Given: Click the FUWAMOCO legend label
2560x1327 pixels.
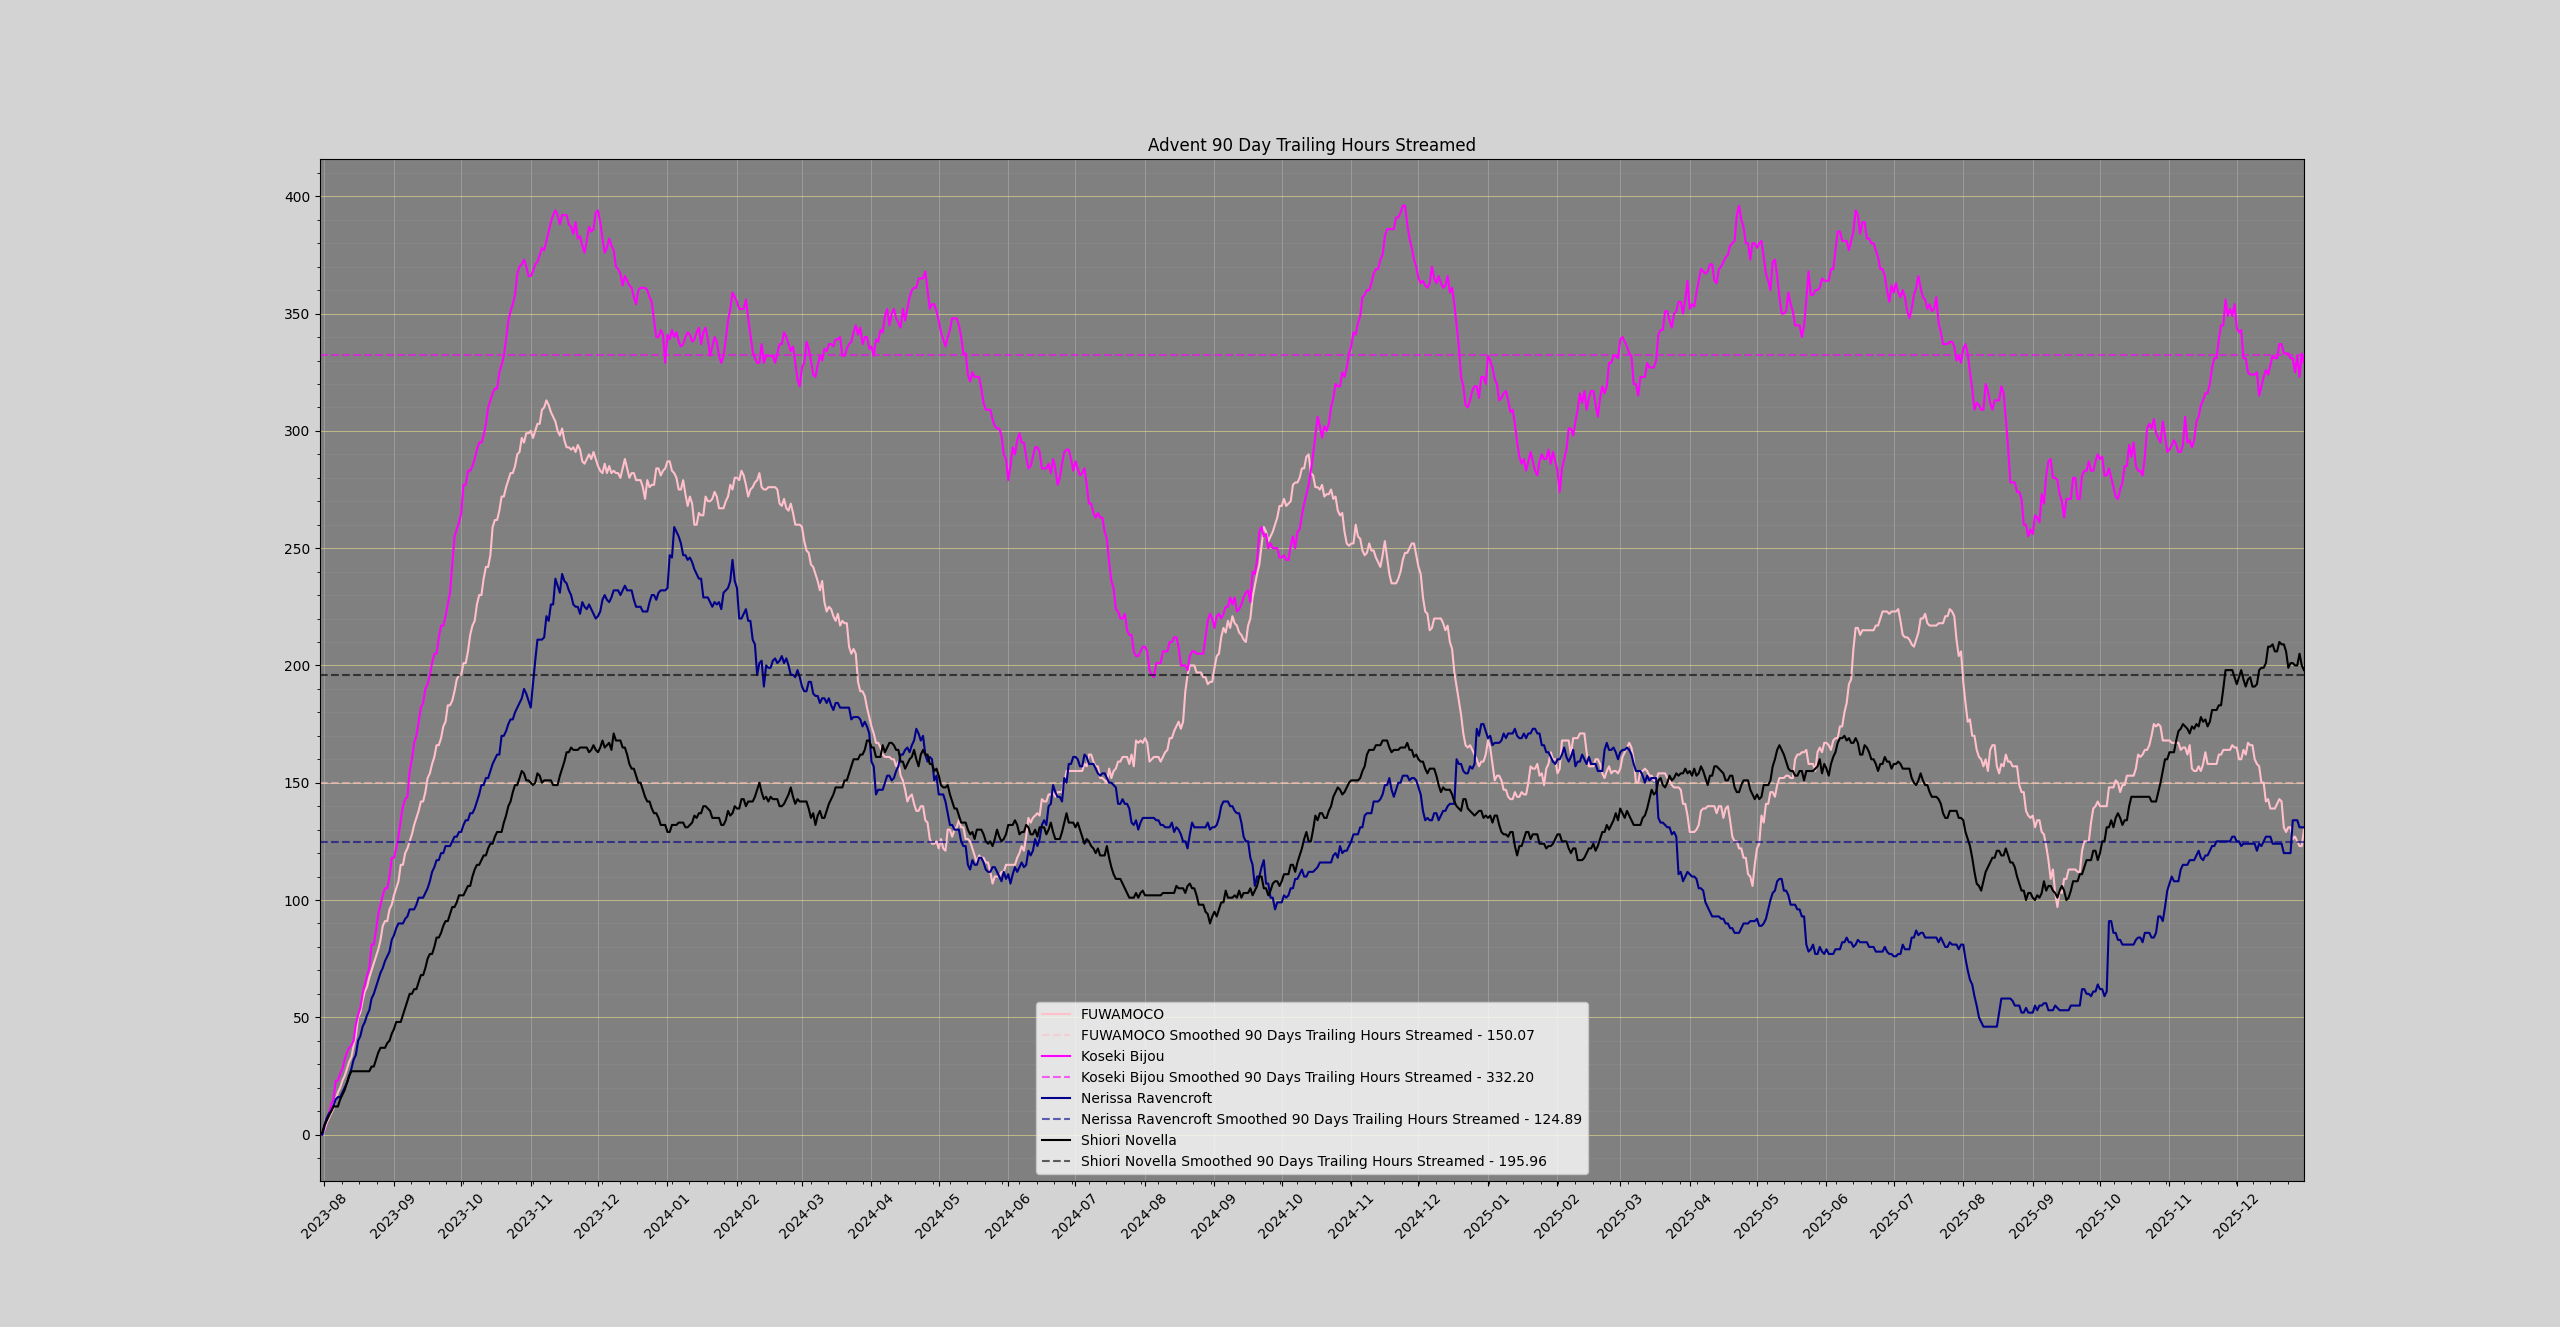Looking at the screenshot, I should [x=1122, y=1014].
